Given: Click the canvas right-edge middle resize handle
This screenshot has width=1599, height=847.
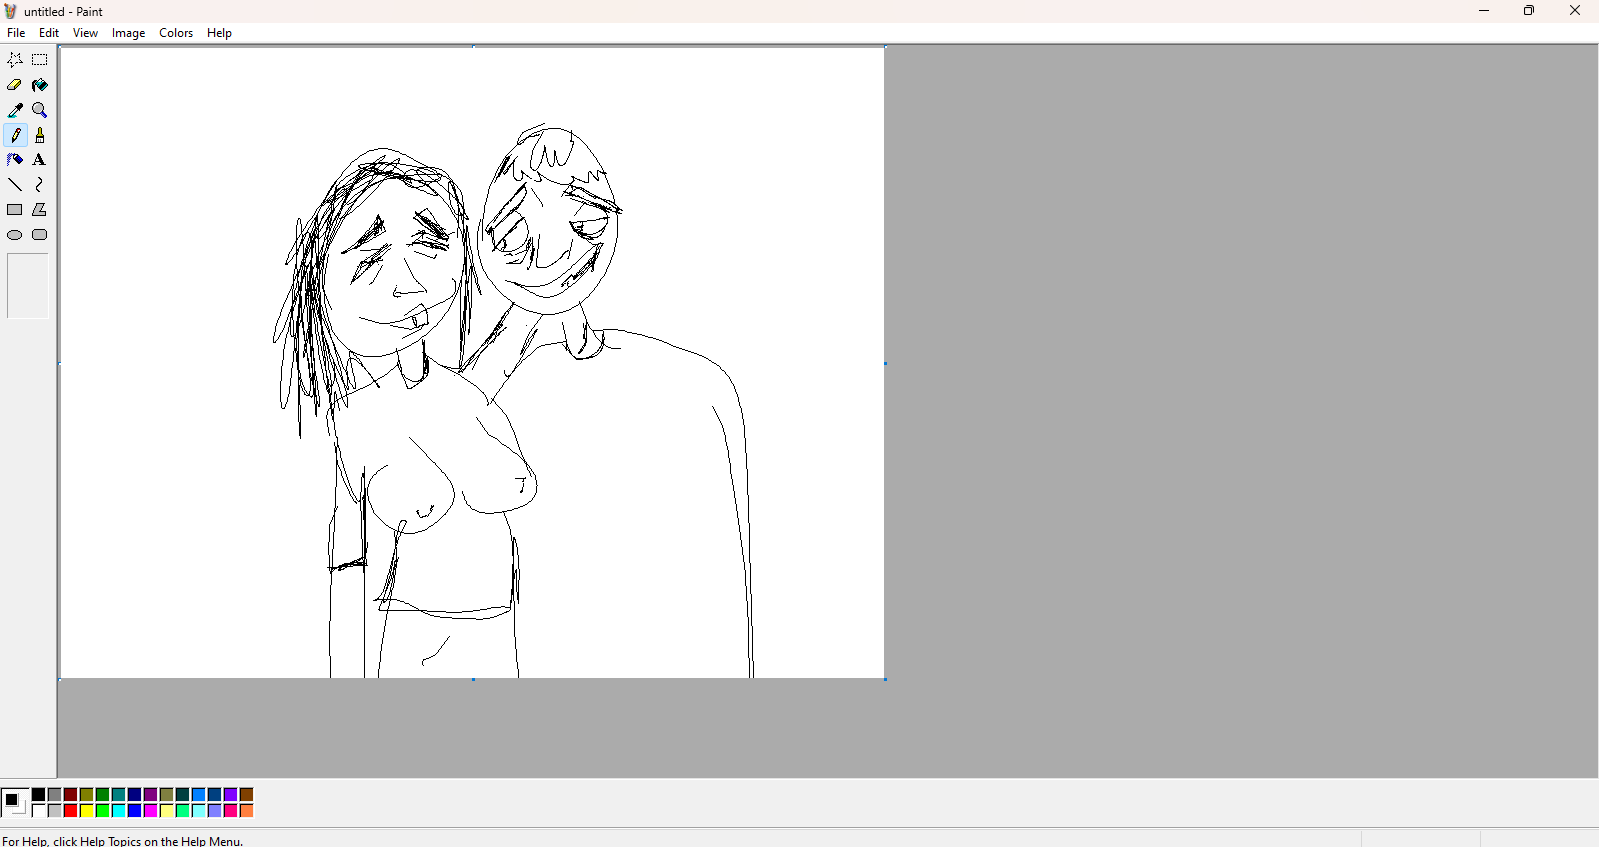Looking at the screenshot, I should tap(886, 364).
